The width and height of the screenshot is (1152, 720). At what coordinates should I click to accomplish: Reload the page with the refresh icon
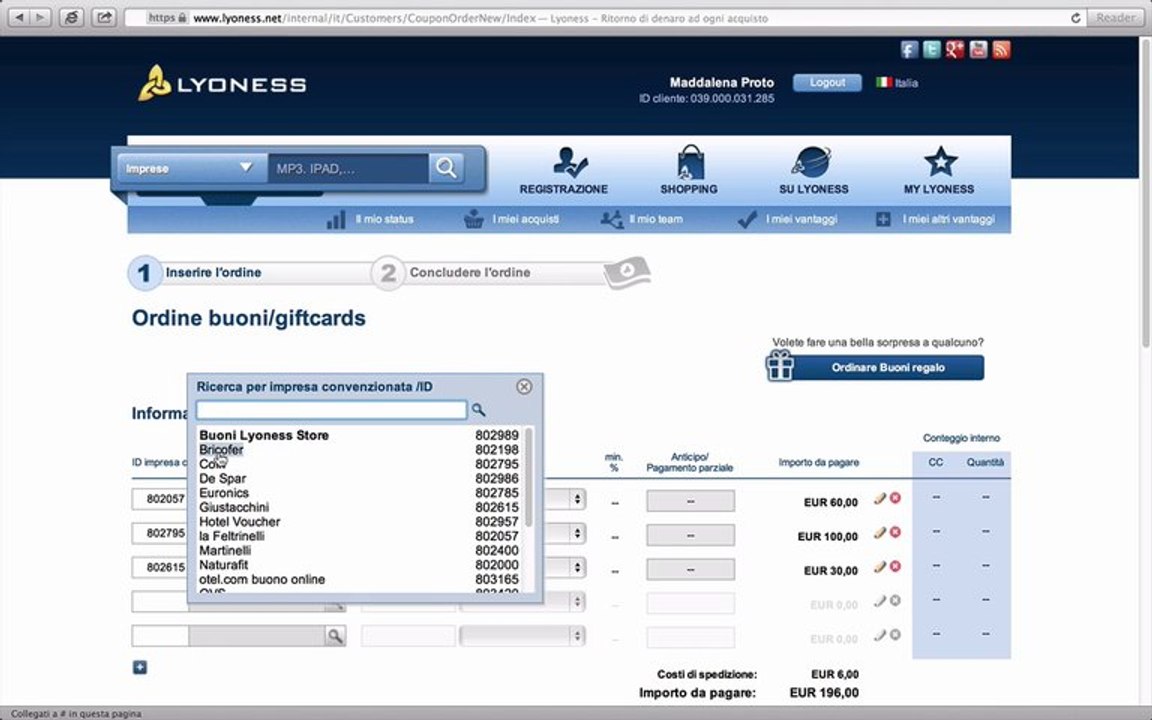[x=1076, y=18]
